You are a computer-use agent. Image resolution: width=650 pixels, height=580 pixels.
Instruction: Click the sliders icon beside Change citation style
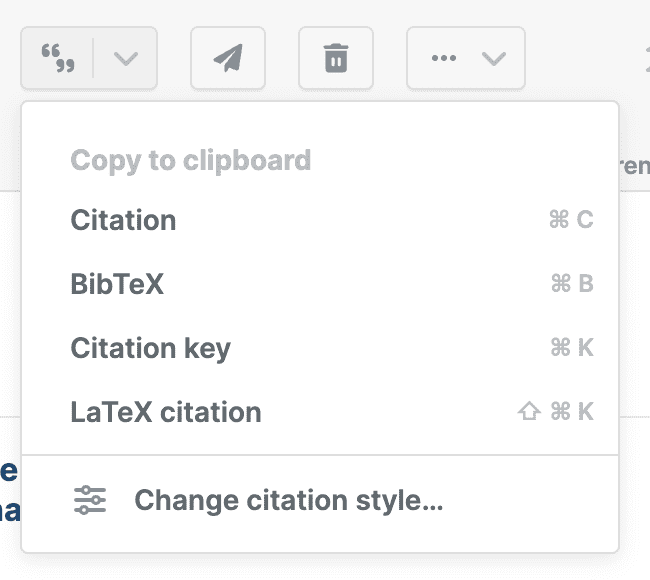(90, 500)
